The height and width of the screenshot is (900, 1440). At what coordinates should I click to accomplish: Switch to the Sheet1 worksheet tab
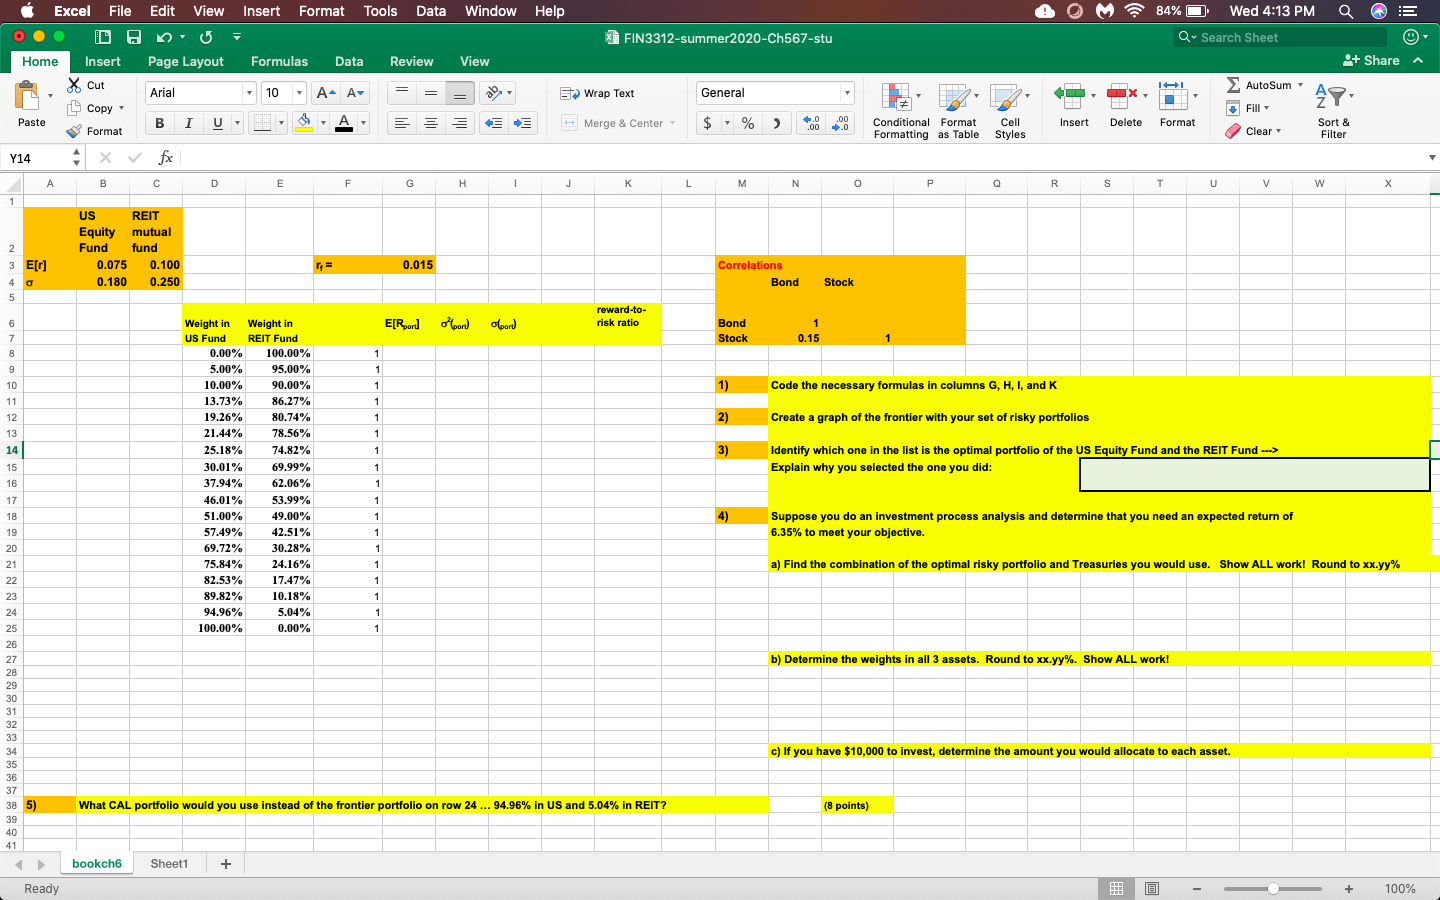pyautogui.click(x=169, y=863)
